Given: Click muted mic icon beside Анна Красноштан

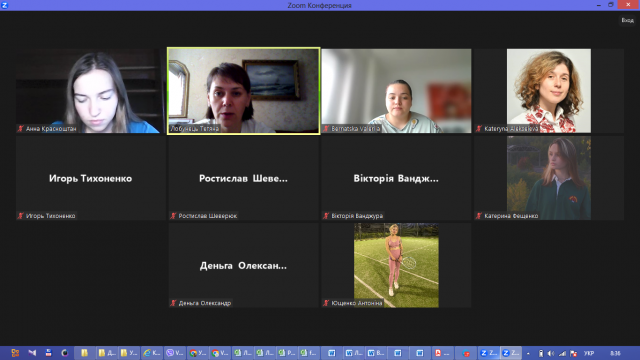Looking at the screenshot, I should [x=20, y=129].
